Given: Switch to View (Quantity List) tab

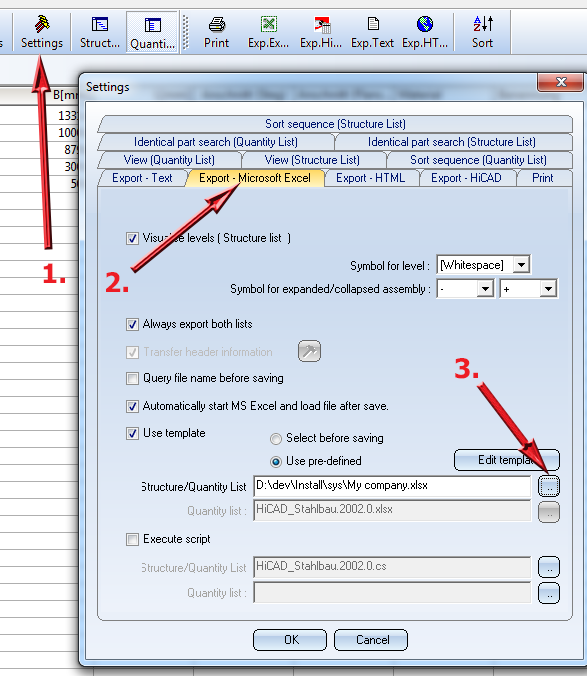Looking at the screenshot, I should tap(169, 160).
